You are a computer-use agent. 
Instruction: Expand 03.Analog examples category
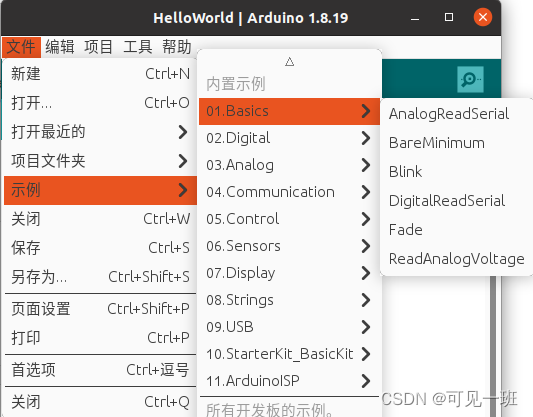tap(289, 165)
